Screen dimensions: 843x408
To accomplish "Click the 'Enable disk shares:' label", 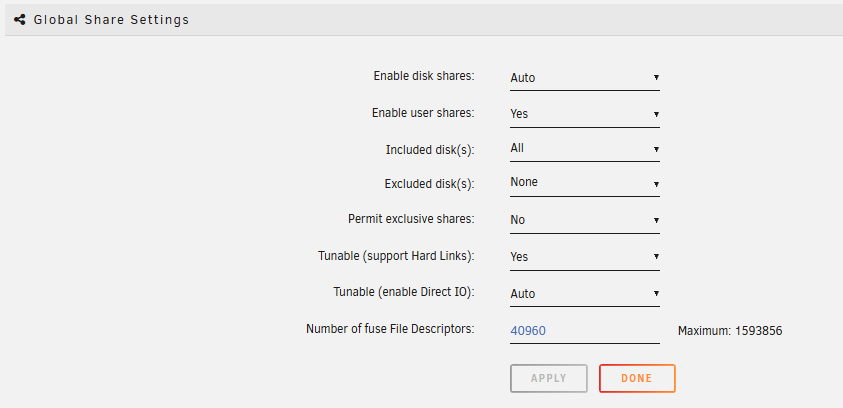I will [423, 76].
